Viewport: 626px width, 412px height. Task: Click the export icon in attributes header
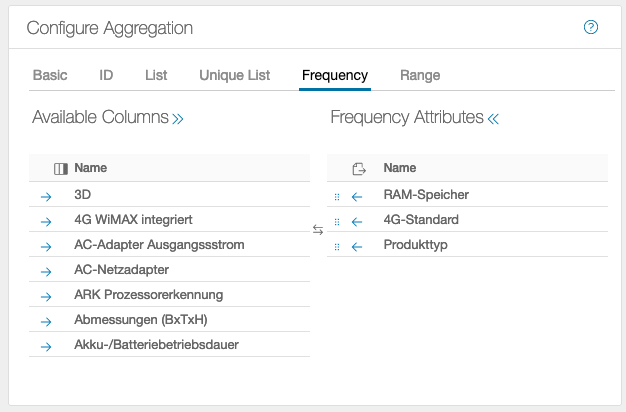pyautogui.click(x=358, y=169)
